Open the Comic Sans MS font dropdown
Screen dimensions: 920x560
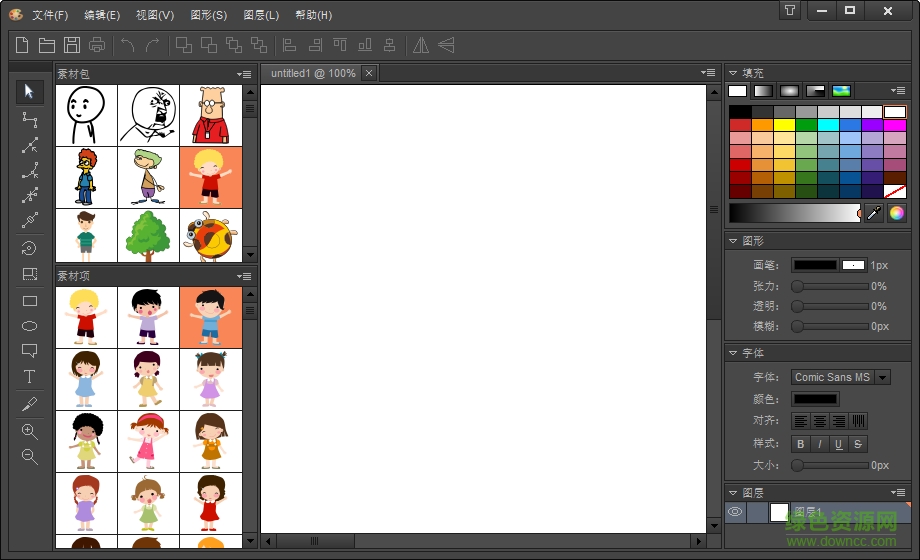882,377
